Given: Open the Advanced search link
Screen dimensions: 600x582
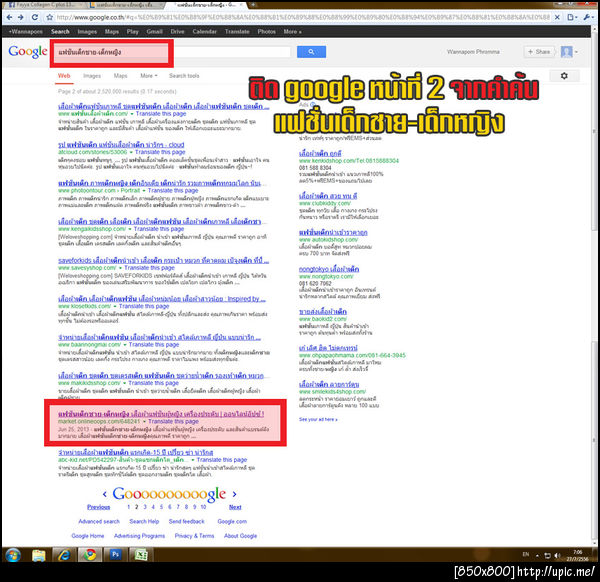Looking at the screenshot, I should tap(99, 522).
